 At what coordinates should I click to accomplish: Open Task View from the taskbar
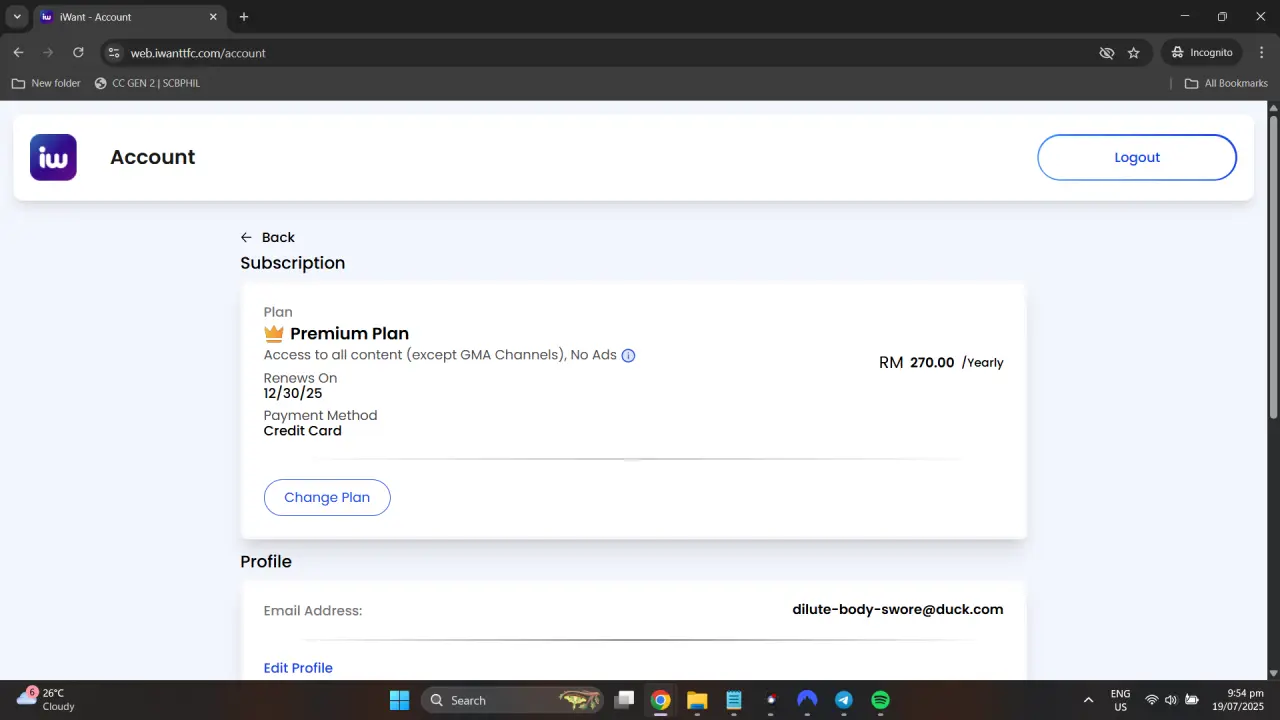(x=624, y=700)
